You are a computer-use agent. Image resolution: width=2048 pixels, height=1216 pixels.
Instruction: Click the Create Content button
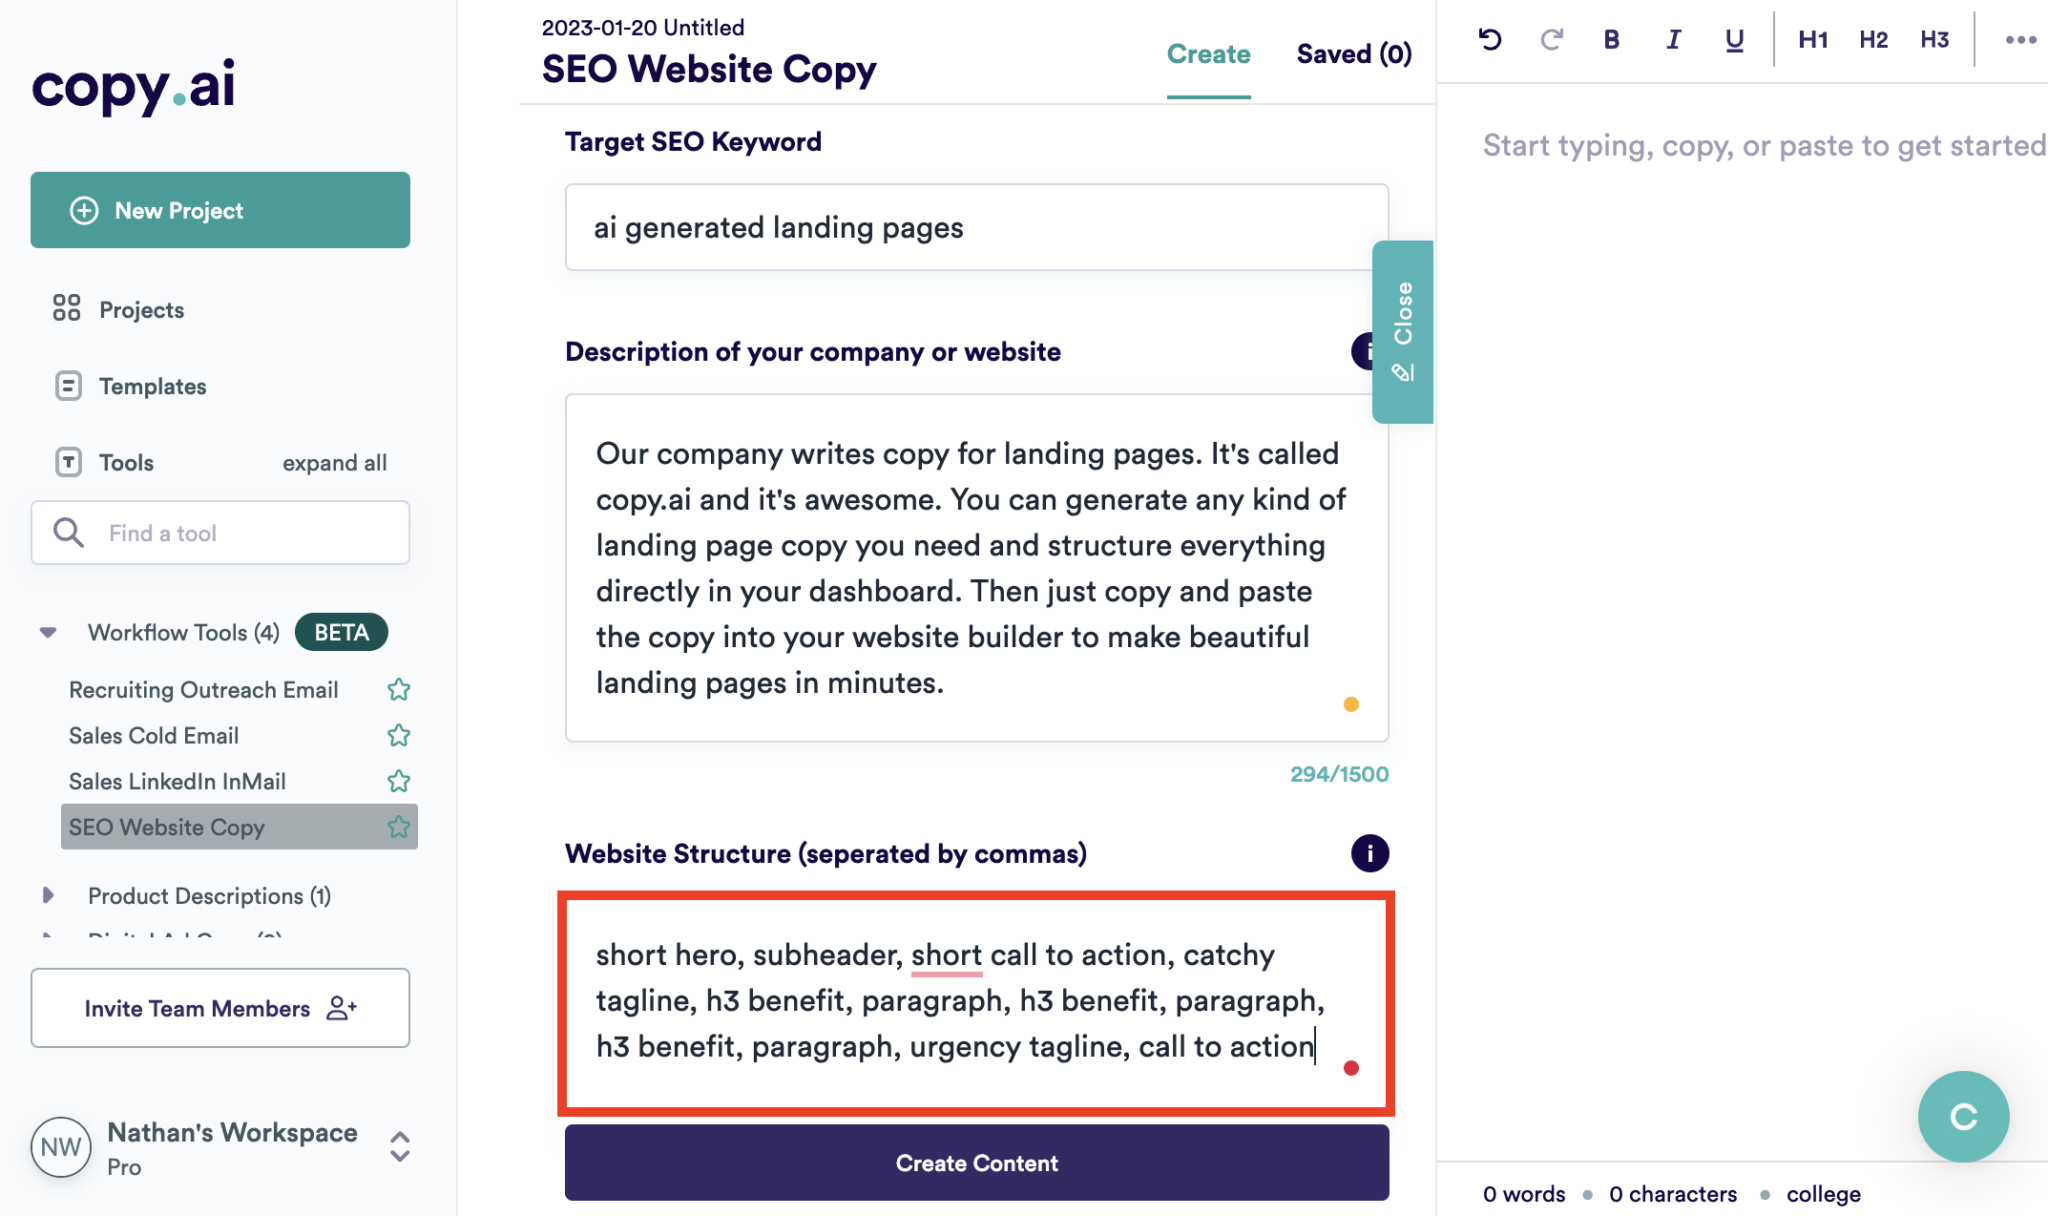click(x=976, y=1162)
